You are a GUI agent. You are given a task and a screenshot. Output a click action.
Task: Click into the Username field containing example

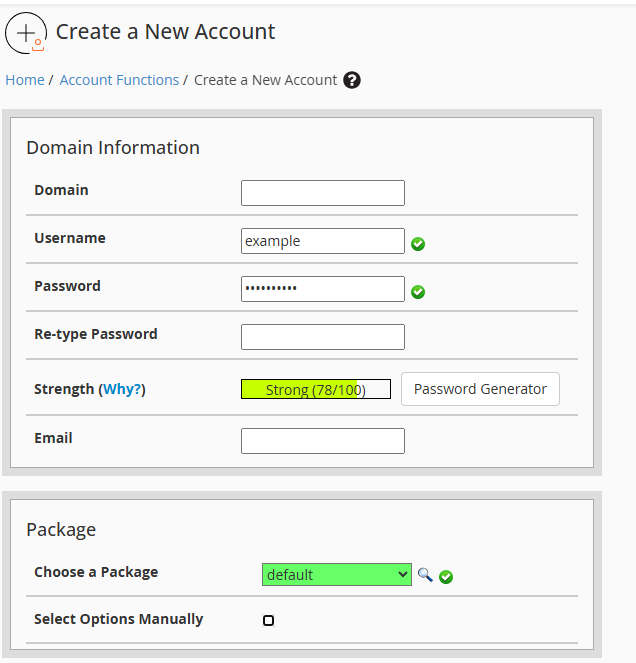tap(323, 241)
